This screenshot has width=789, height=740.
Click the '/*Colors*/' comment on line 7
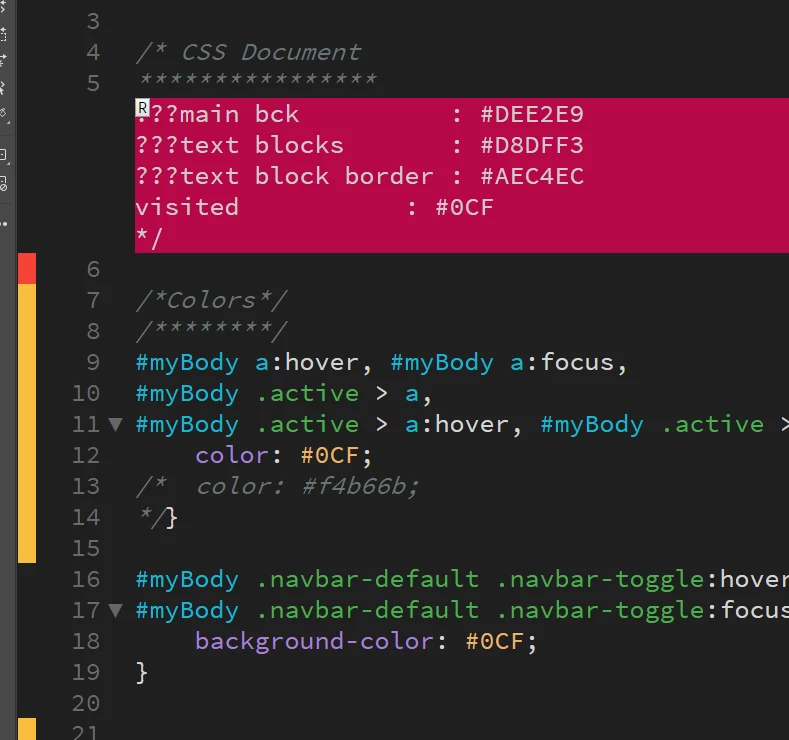211,301
